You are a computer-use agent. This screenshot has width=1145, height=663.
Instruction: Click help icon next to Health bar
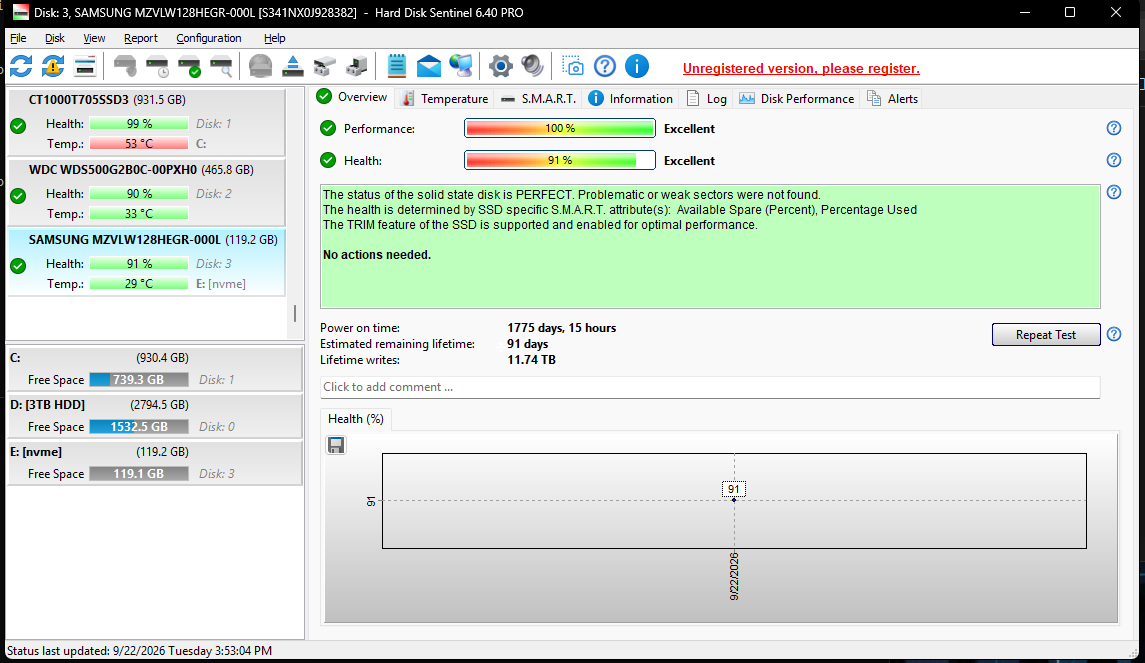[x=1114, y=161]
